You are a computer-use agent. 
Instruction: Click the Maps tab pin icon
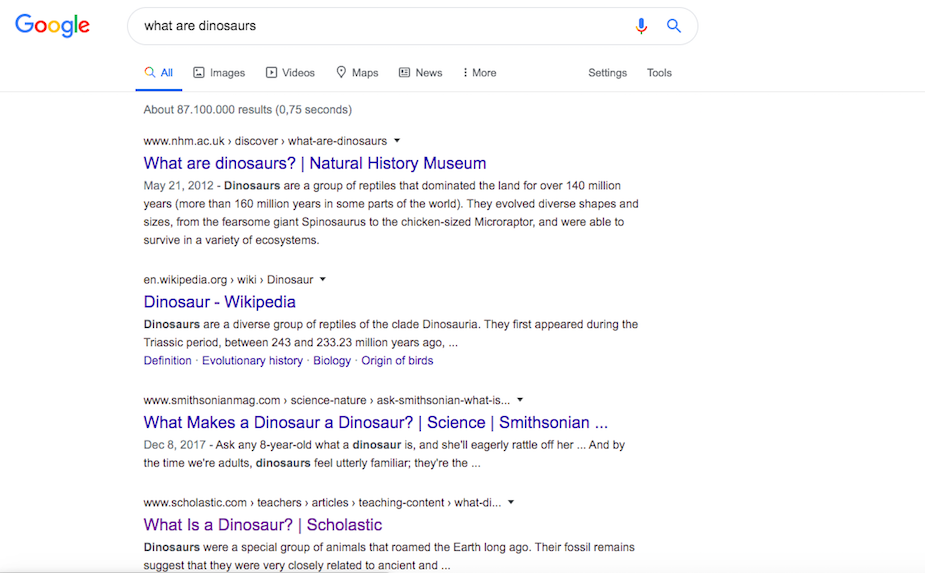pyautogui.click(x=341, y=72)
